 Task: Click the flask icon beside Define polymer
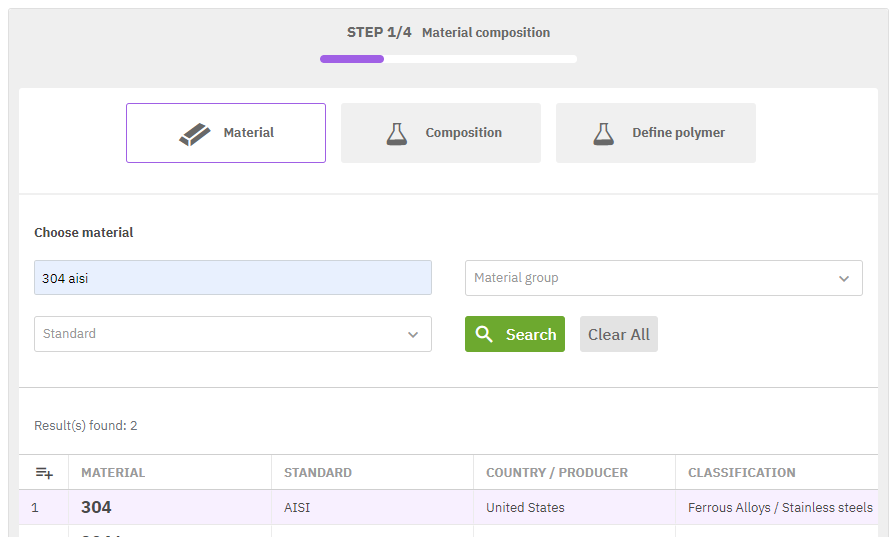[603, 133]
